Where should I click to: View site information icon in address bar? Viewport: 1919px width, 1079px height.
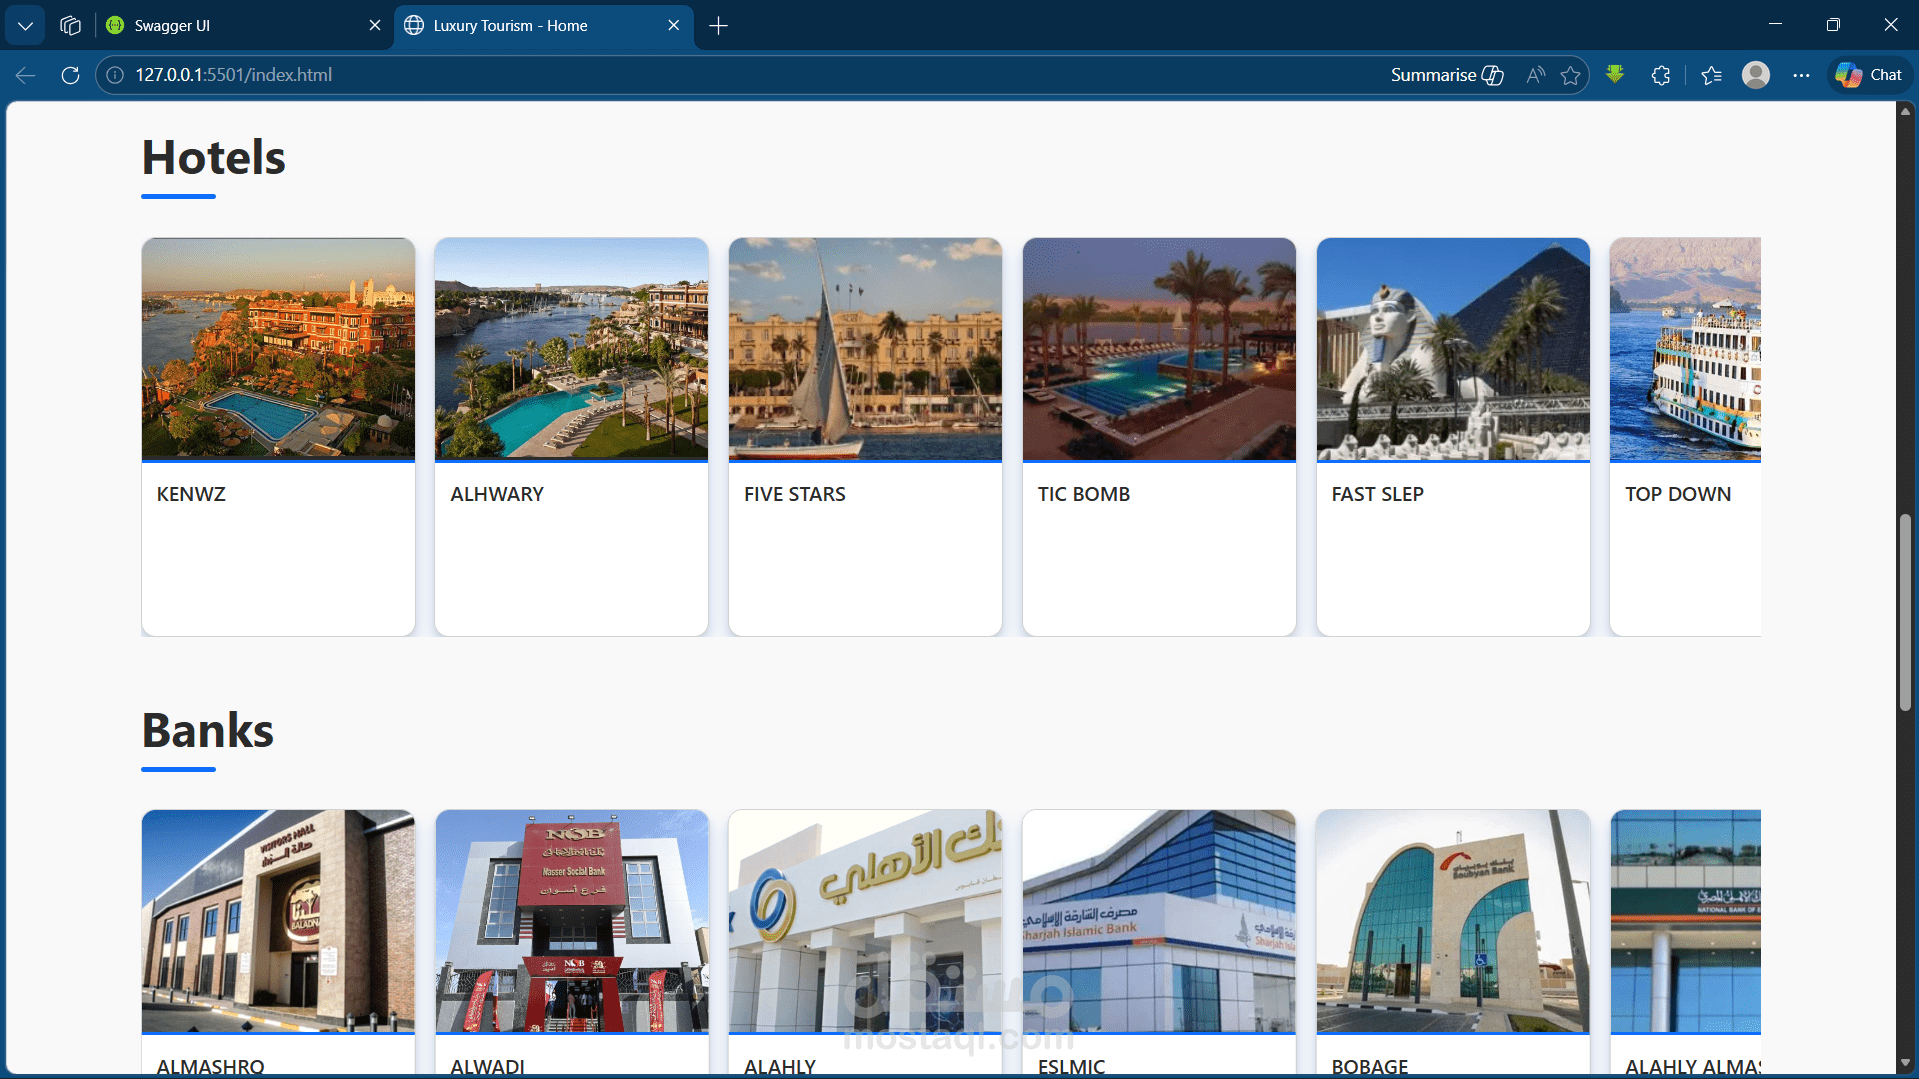point(115,75)
